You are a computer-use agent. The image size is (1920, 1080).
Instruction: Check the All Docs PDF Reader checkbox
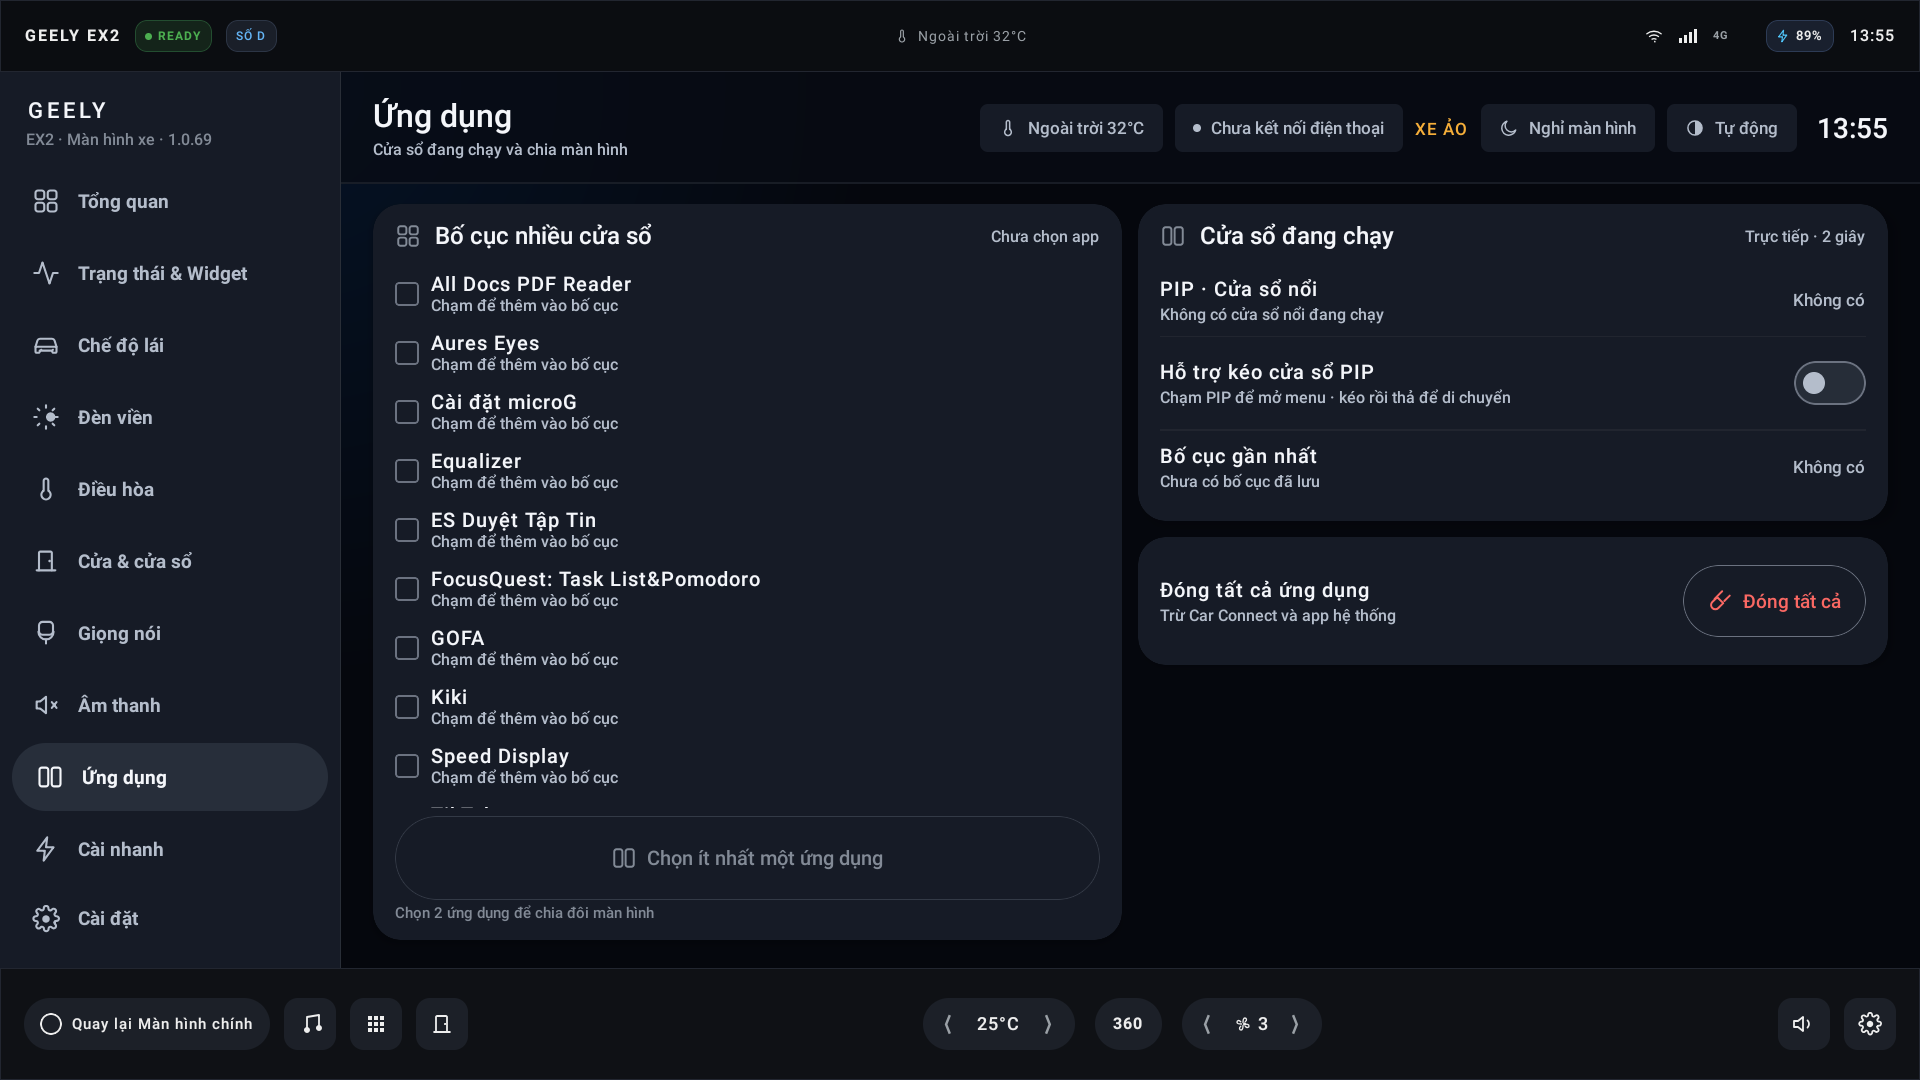(407, 294)
